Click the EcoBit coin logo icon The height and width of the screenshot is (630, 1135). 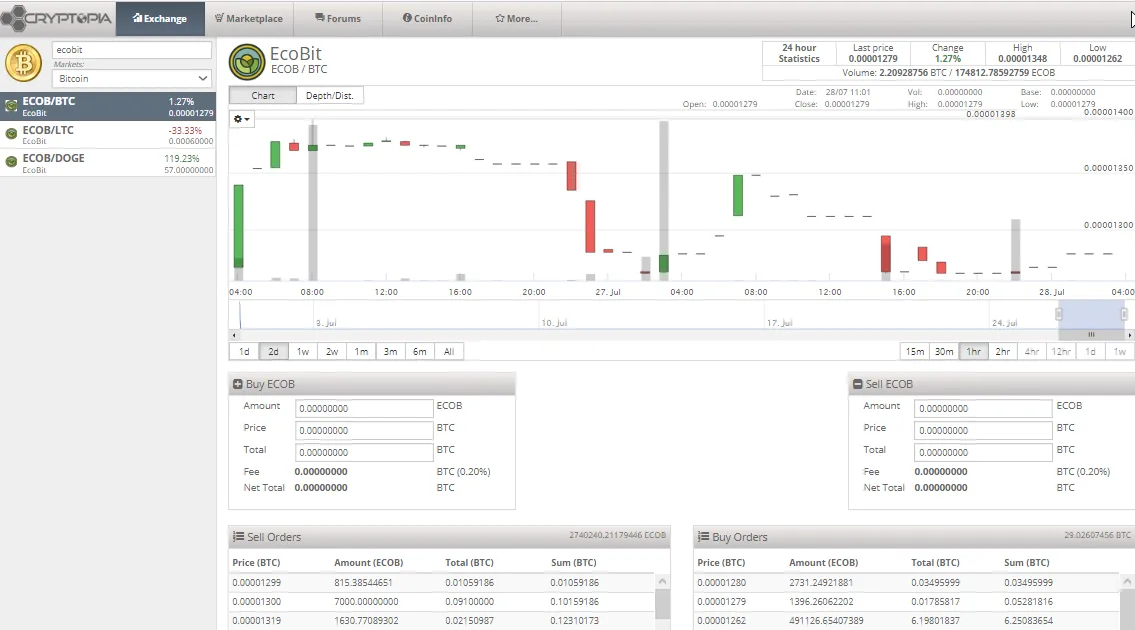click(247, 62)
